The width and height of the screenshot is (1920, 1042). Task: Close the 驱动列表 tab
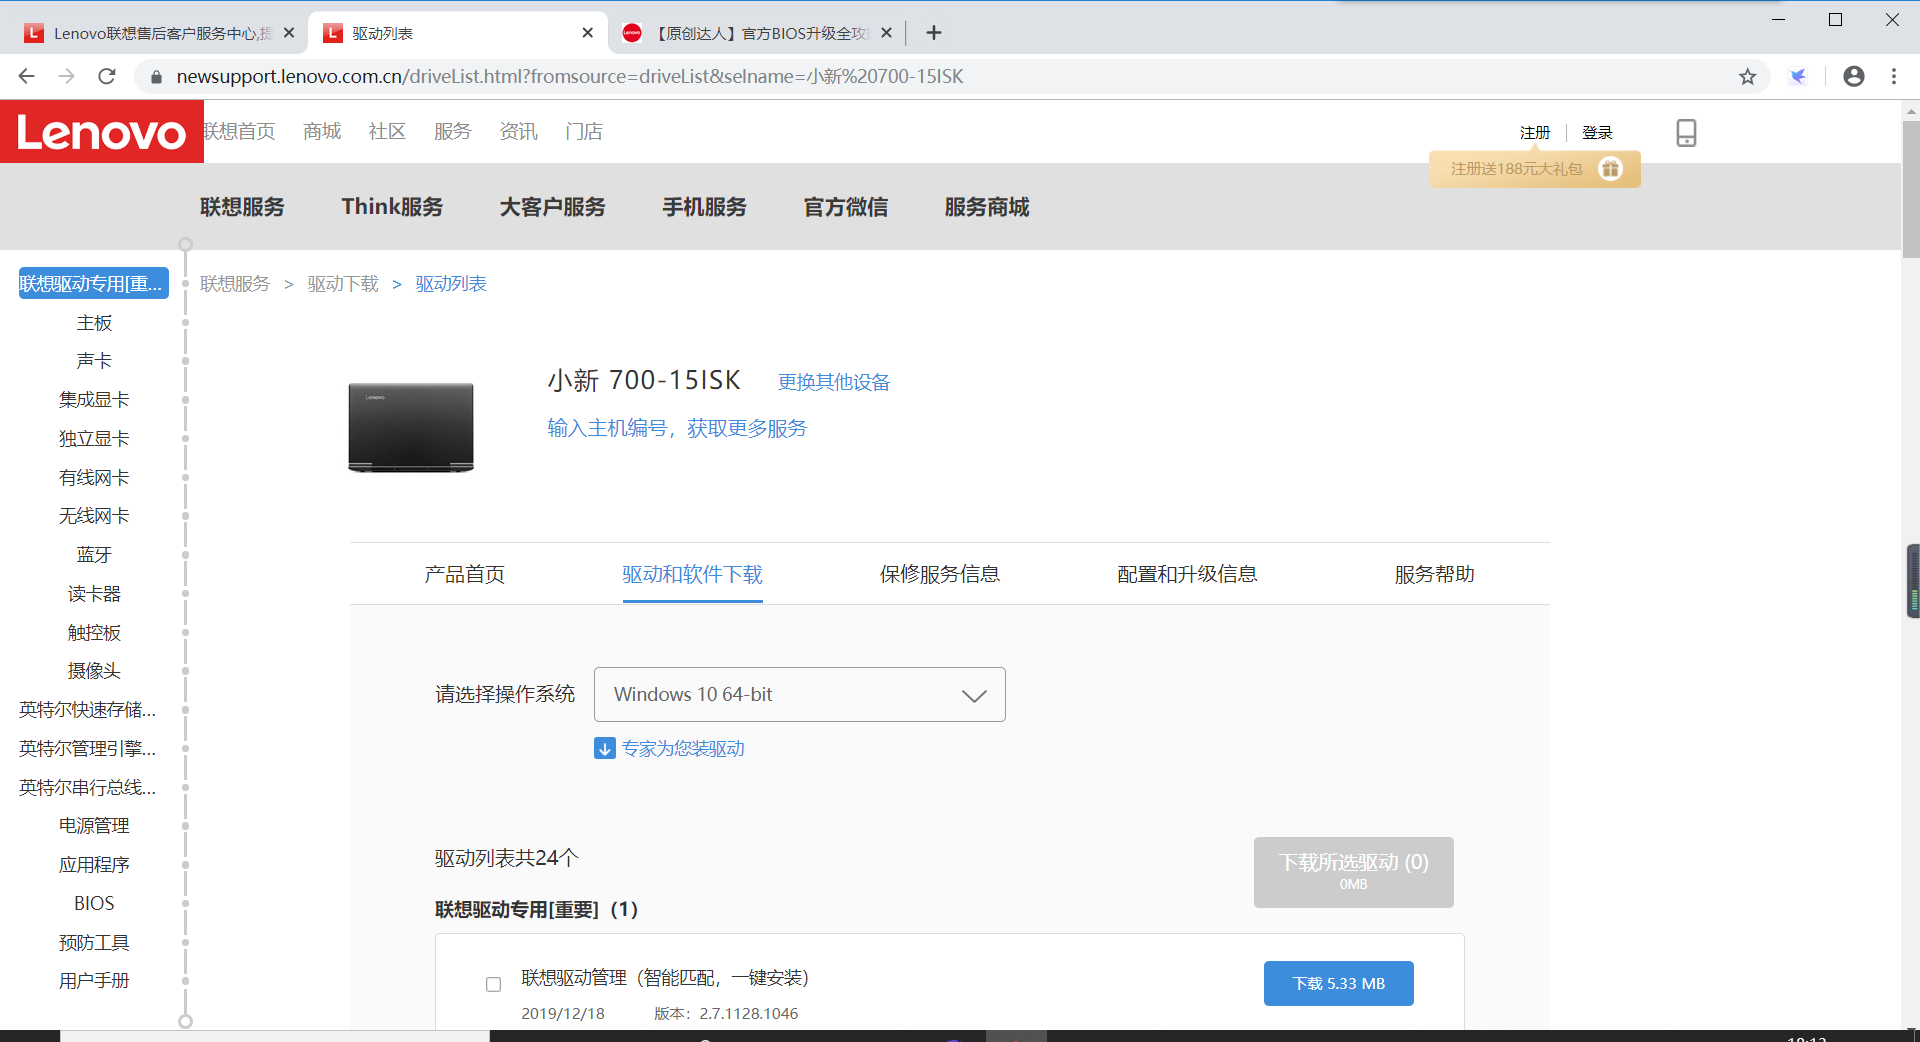tap(587, 33)
